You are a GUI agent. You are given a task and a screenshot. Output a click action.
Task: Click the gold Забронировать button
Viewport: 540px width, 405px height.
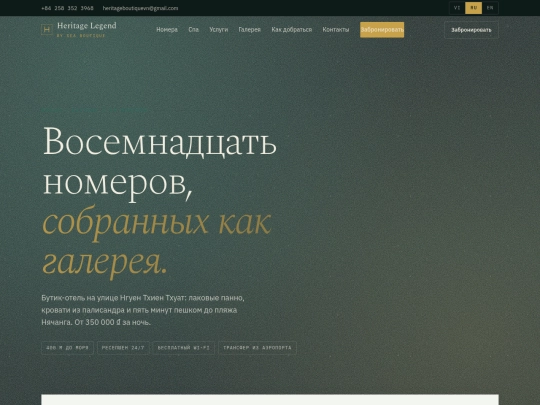click(x=382, y=30)
